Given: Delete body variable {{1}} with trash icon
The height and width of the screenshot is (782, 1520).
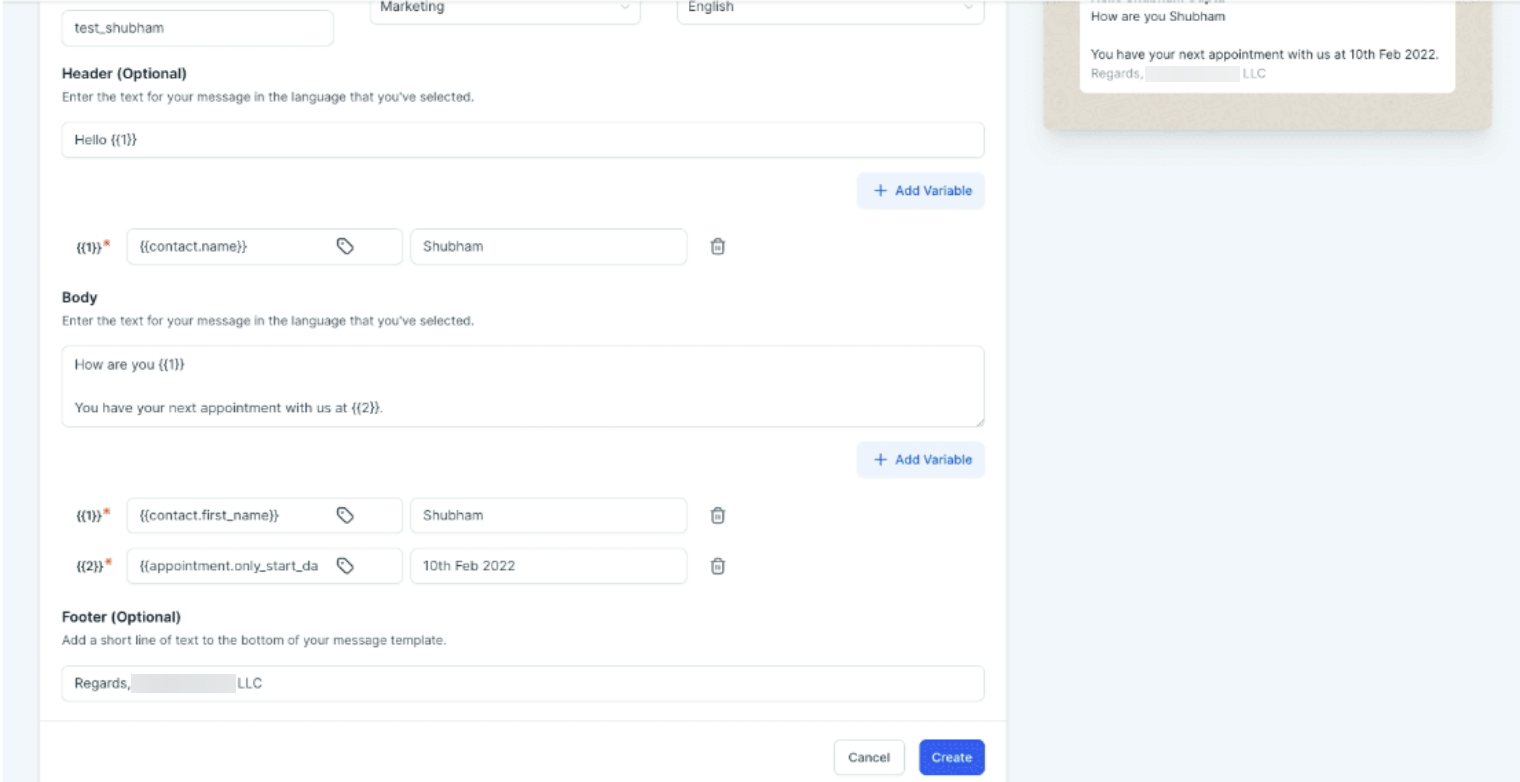Looking at the screenshot, I should coord(717,515).
